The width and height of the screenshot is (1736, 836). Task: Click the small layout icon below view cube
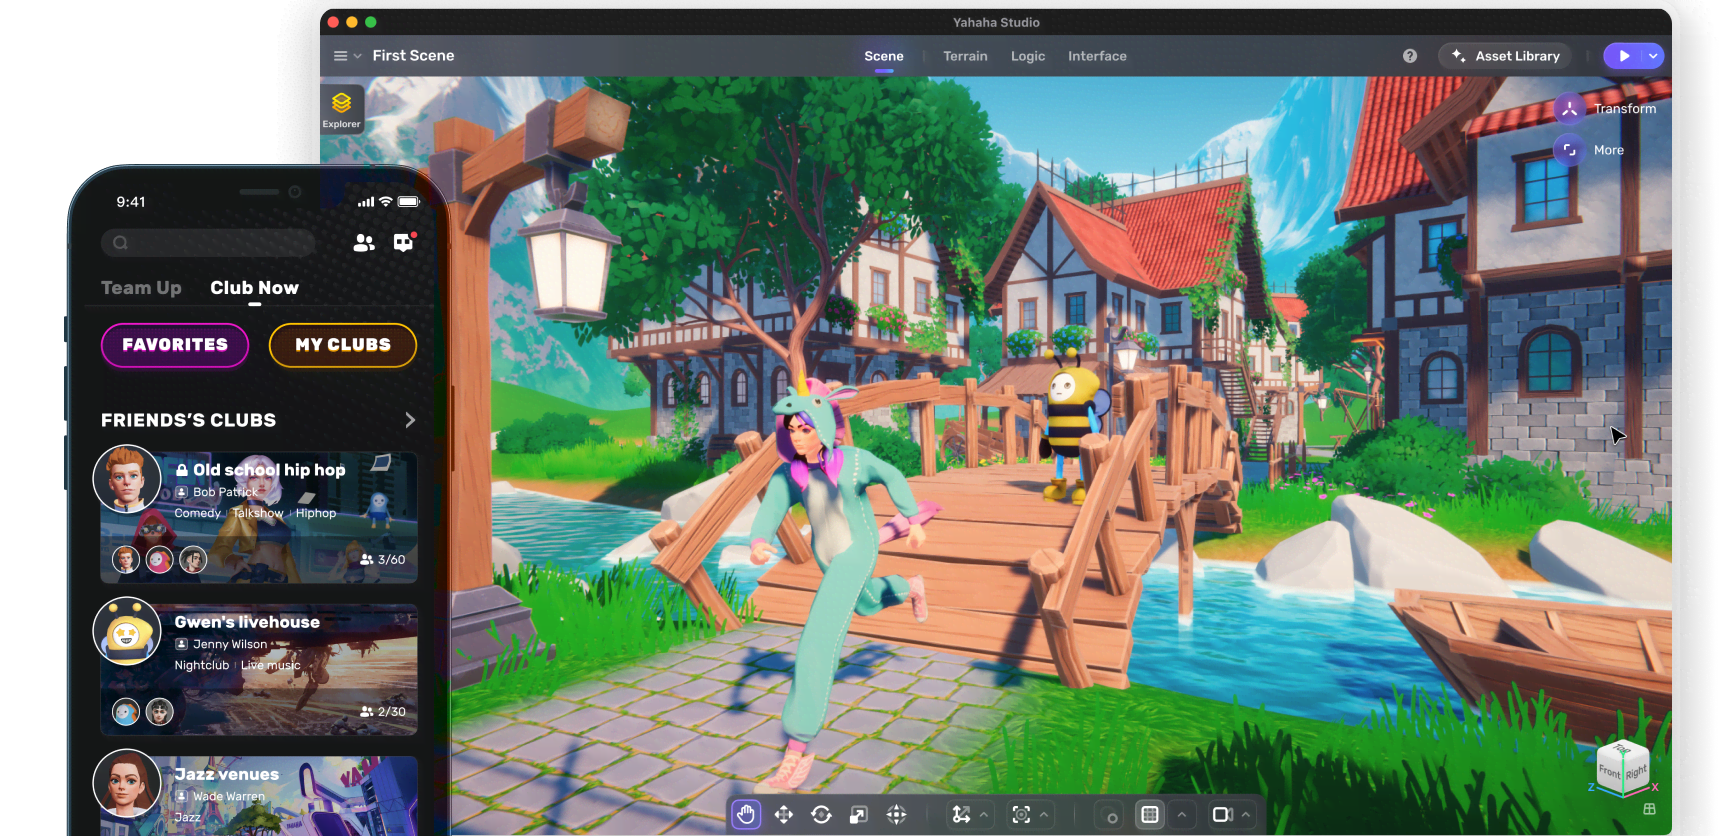tap(1649, 809)
